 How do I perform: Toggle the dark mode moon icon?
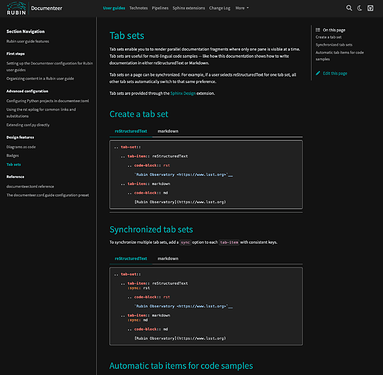tap(359, 8)
